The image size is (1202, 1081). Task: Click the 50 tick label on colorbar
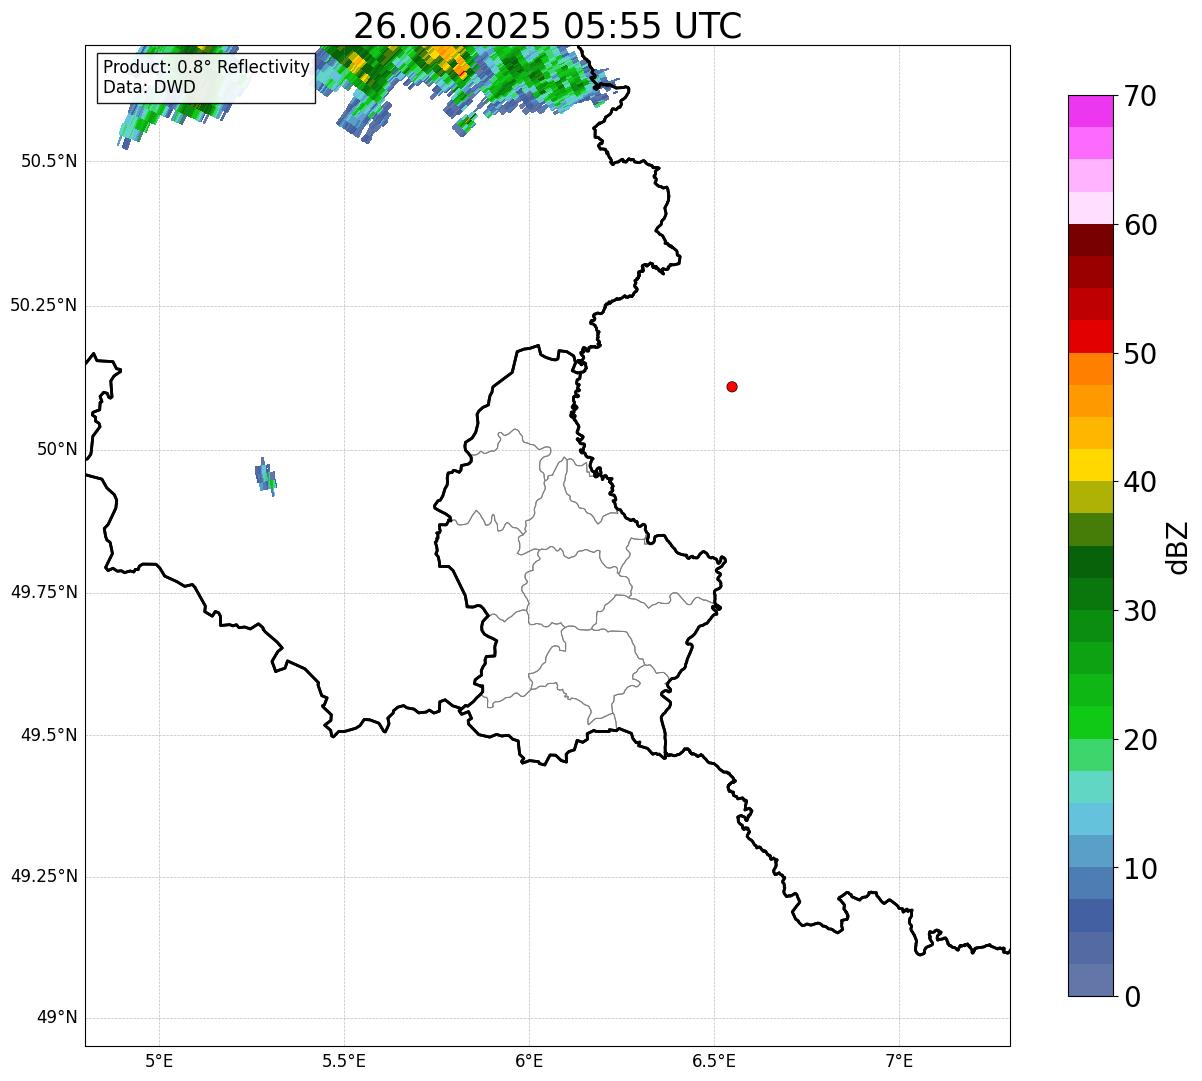[x=1139, y=354]
